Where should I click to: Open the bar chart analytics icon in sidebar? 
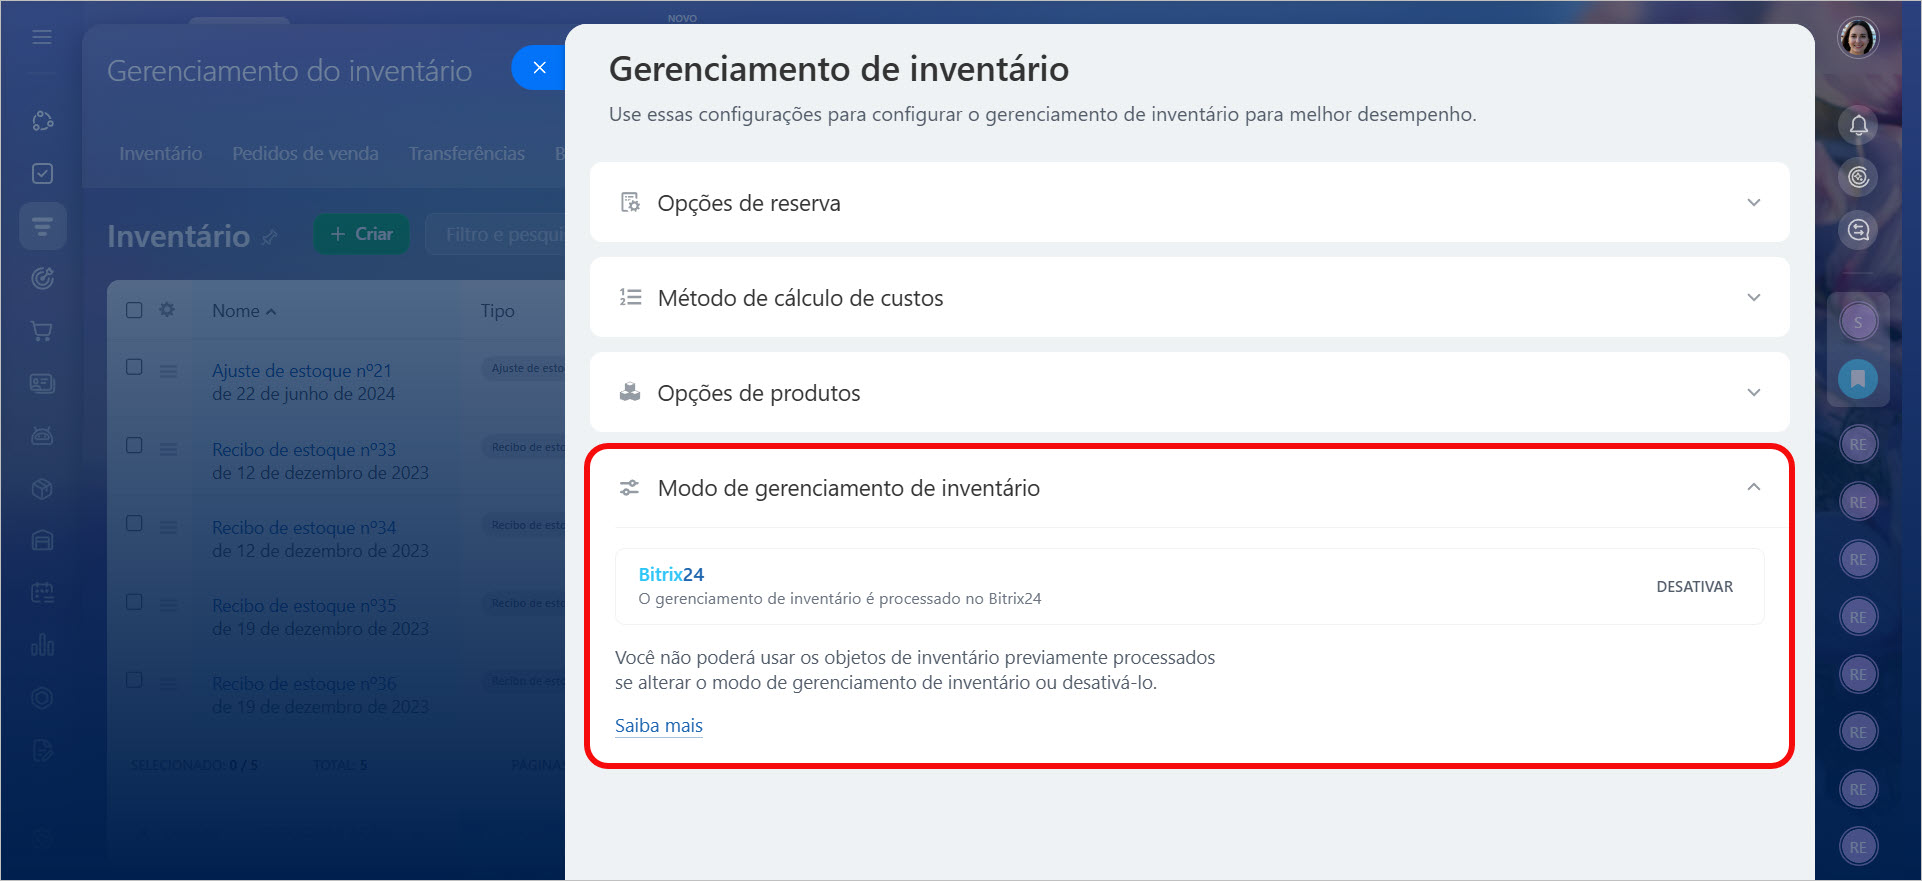pyautogui.click(x=42, y=645)
